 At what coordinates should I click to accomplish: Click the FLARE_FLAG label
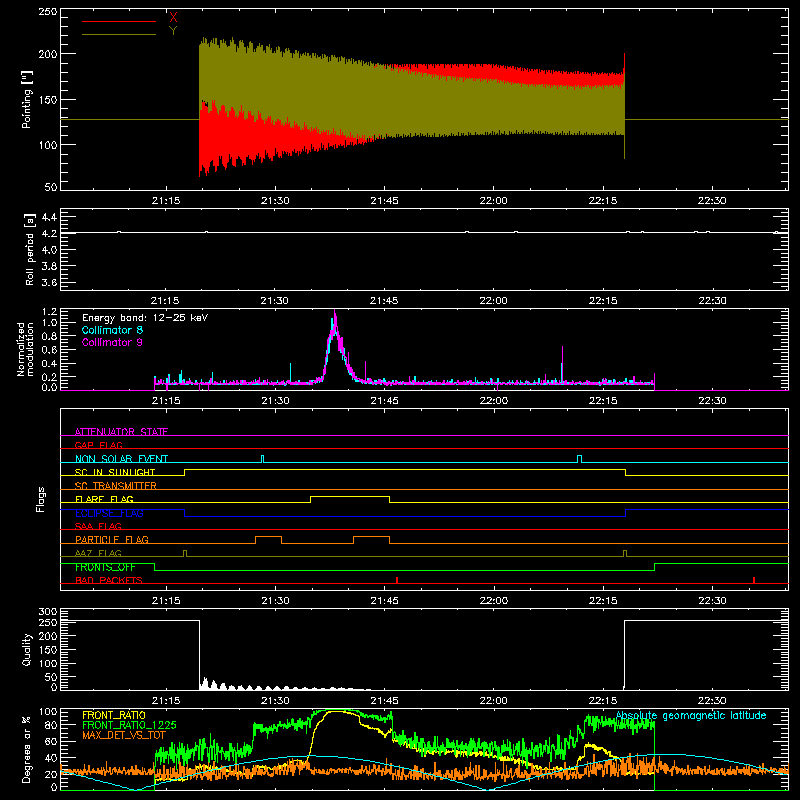tap(104, 499)
